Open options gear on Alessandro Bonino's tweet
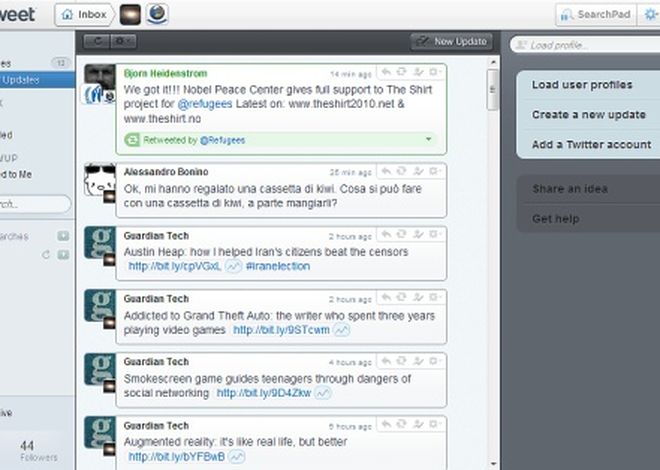The height and width of the screenshot is (470, 660). [434, 171]
